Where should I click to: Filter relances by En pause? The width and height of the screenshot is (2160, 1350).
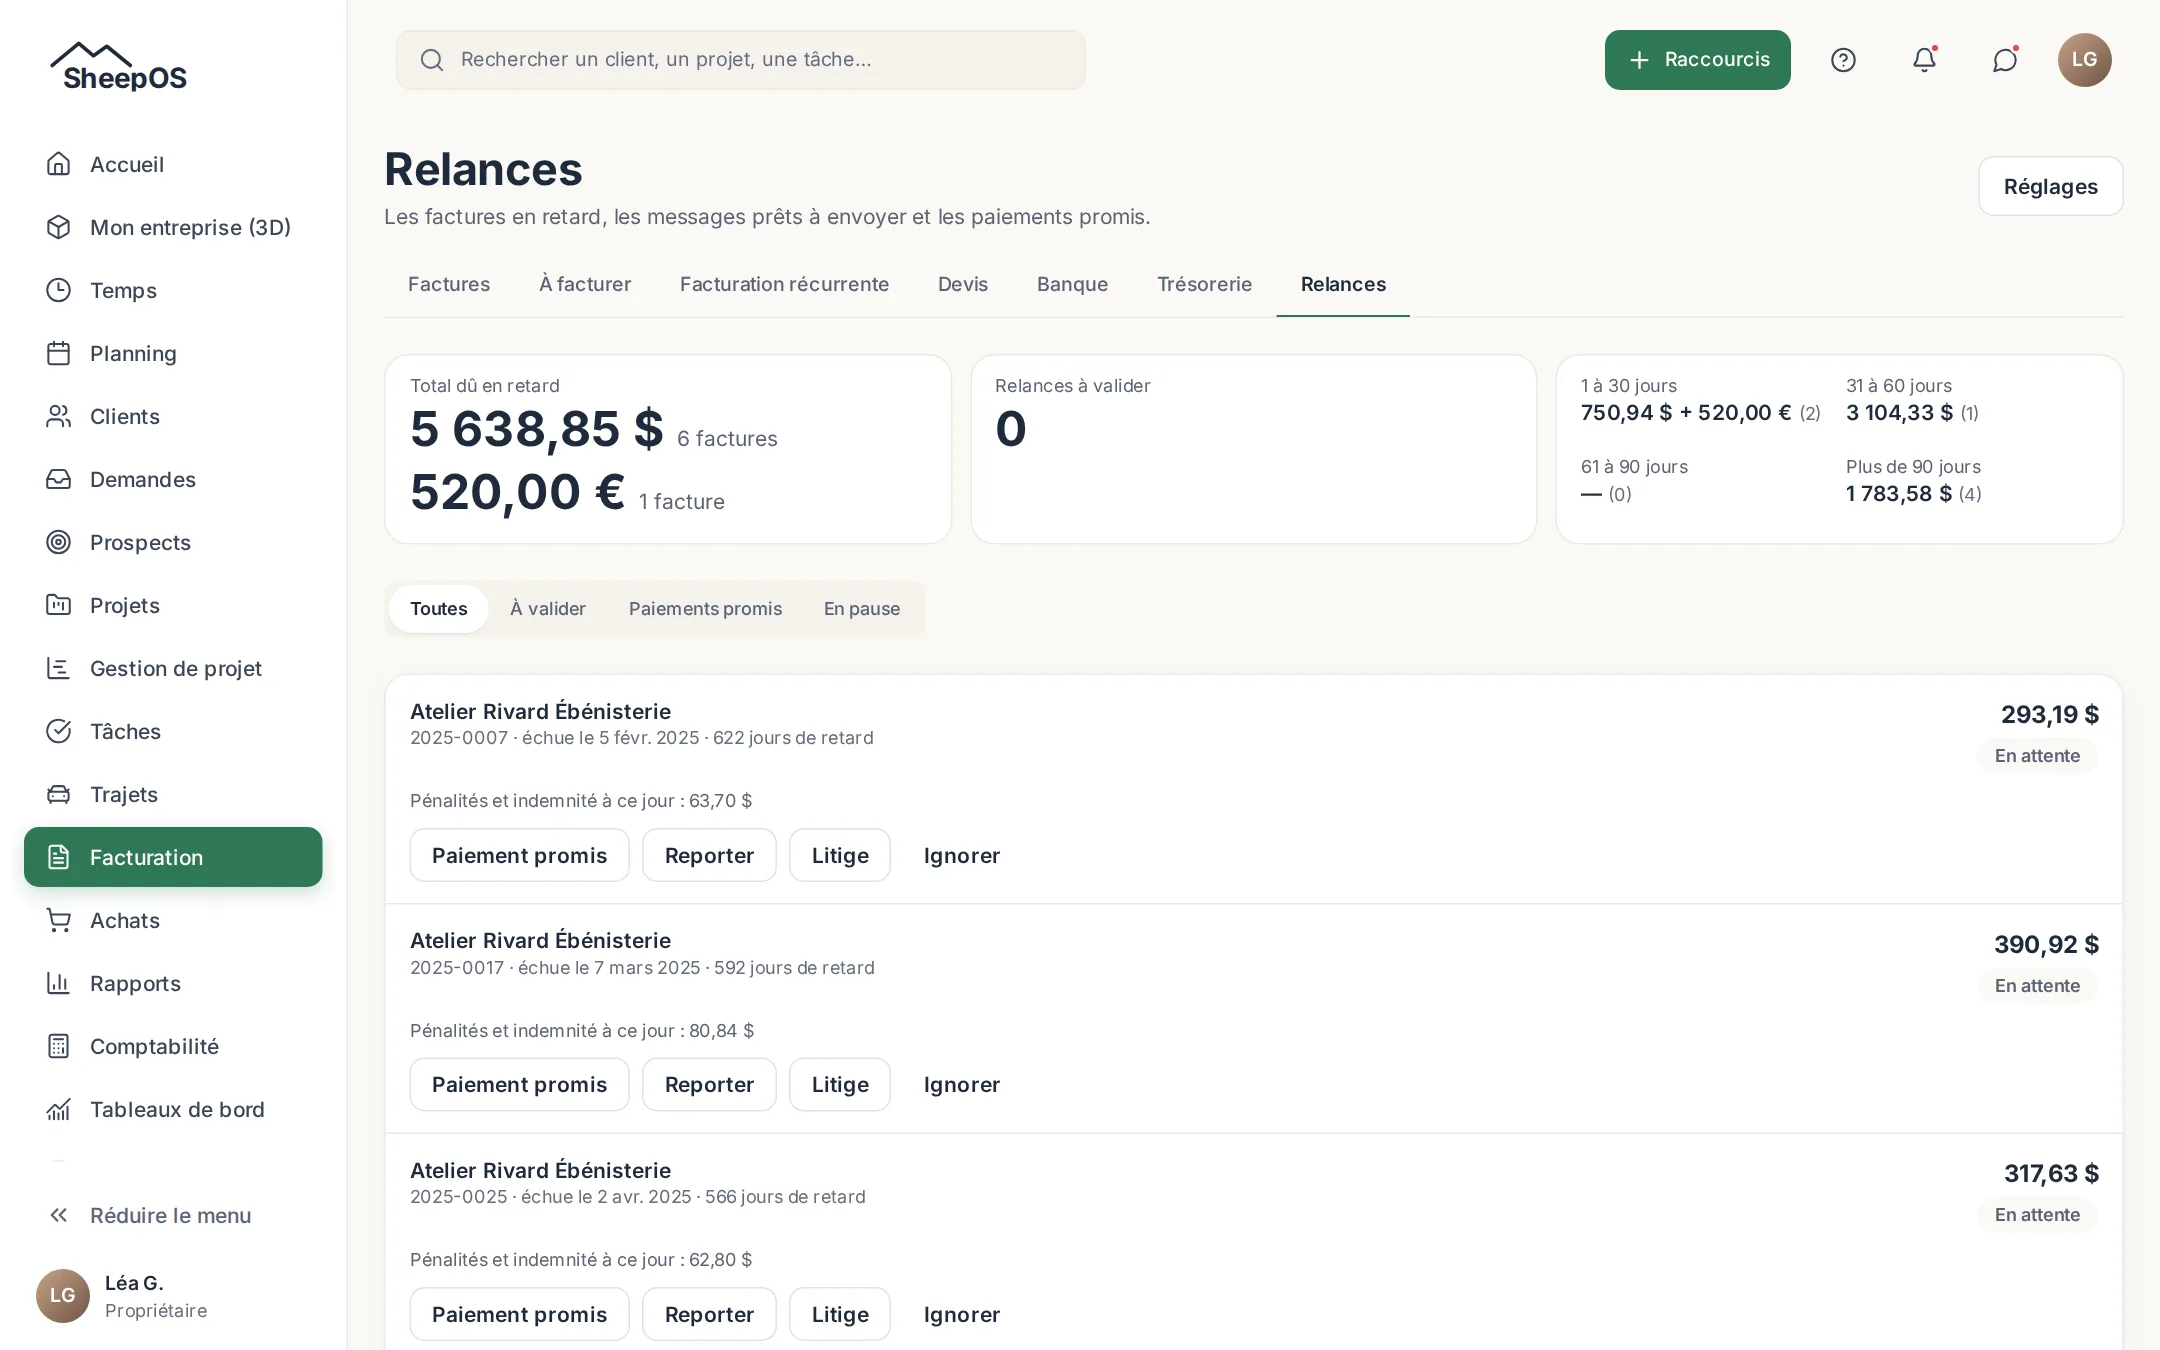(x=862, y=609)
